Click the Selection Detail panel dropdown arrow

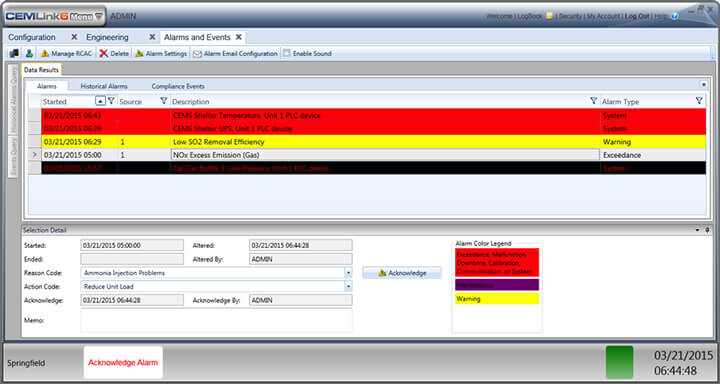[697, 230]
